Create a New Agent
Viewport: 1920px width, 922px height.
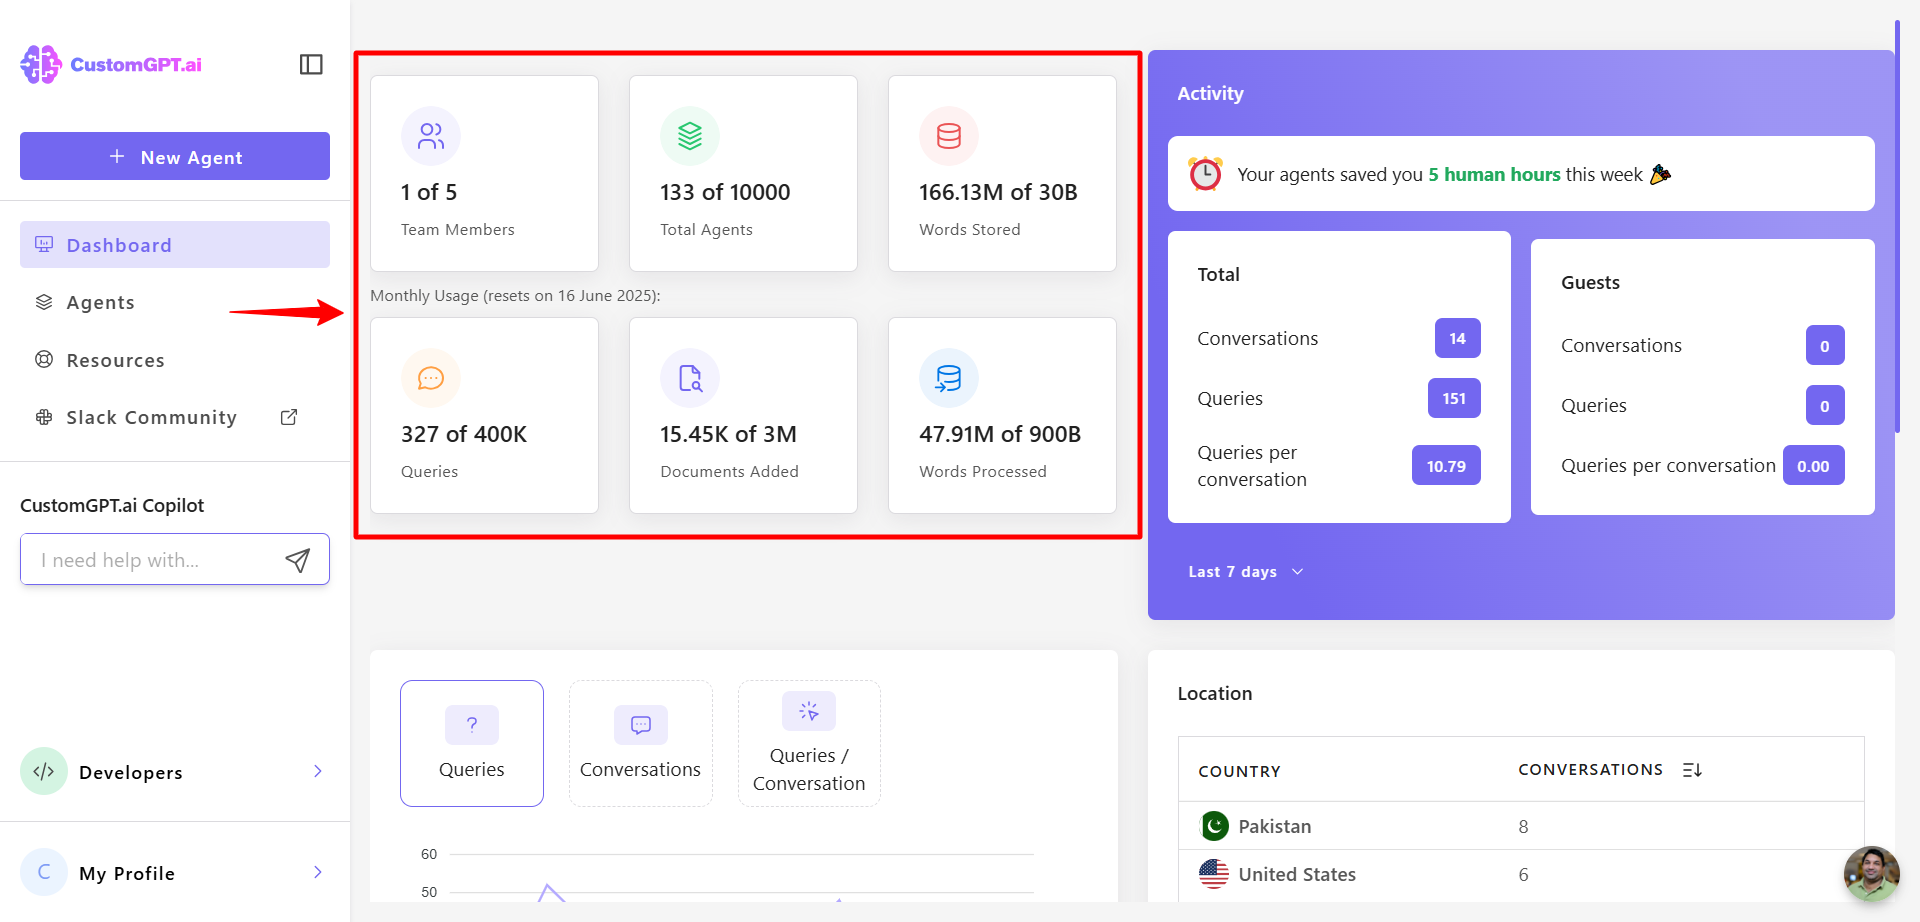175,156
